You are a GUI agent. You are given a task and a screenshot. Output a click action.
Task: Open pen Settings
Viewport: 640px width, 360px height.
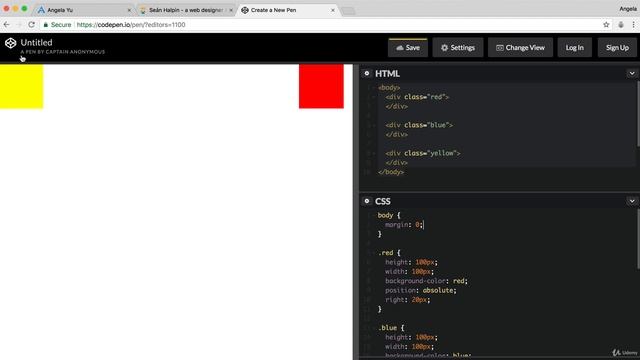[458, 48]
